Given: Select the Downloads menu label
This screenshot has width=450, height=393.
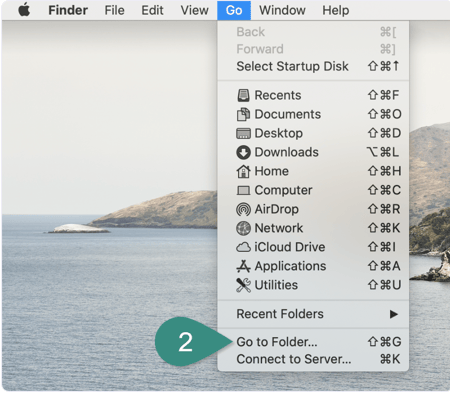Looking at the screenshot, I should pos(287,152).
